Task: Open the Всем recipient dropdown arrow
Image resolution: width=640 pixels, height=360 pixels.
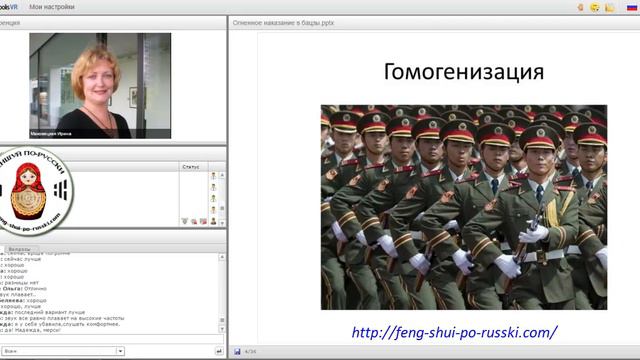Action: pyautogui.click(x=120, y=351)
